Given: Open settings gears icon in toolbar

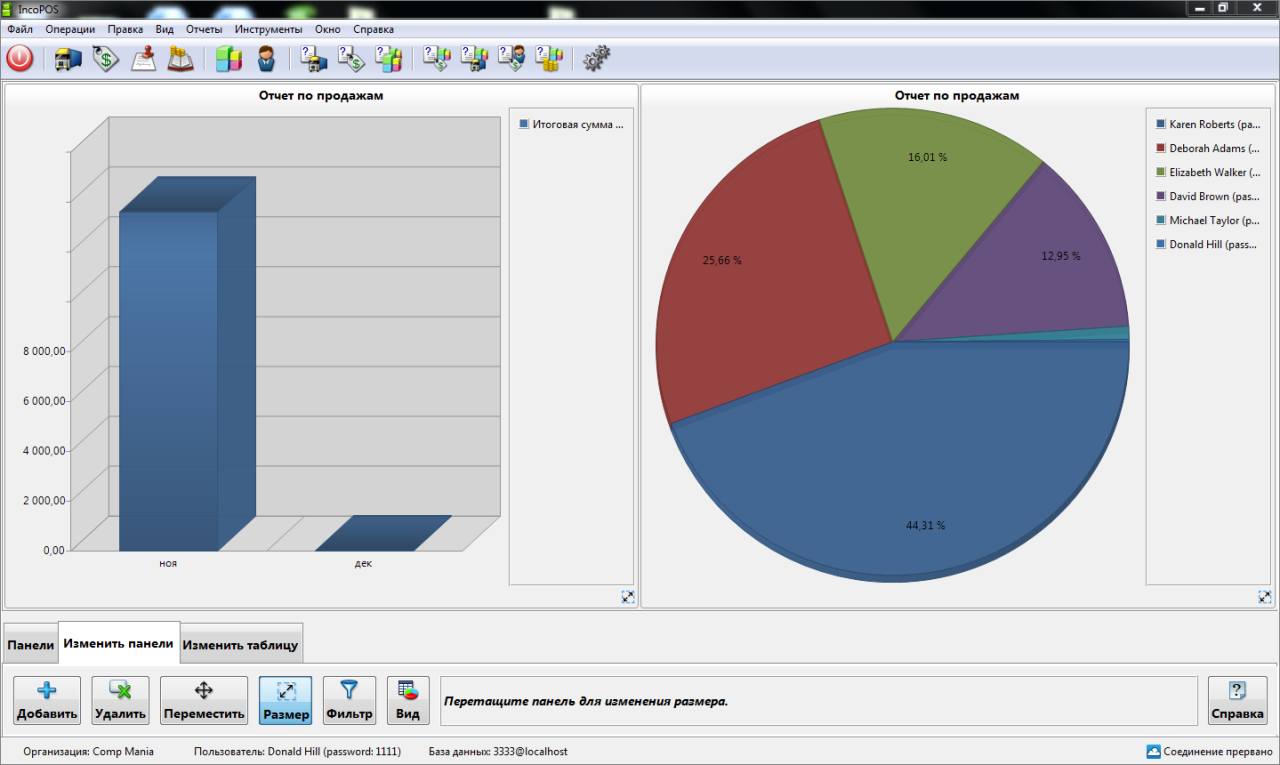Looking at the screenshot, I should (x=596, y=59).
